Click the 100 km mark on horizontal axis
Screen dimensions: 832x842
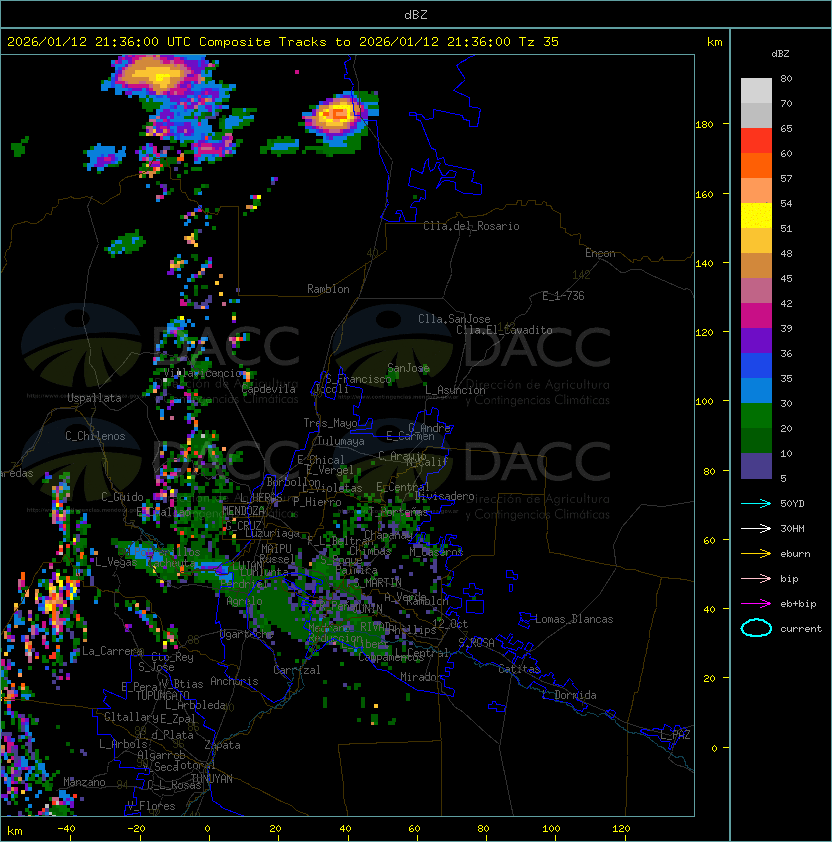point(551,829)
